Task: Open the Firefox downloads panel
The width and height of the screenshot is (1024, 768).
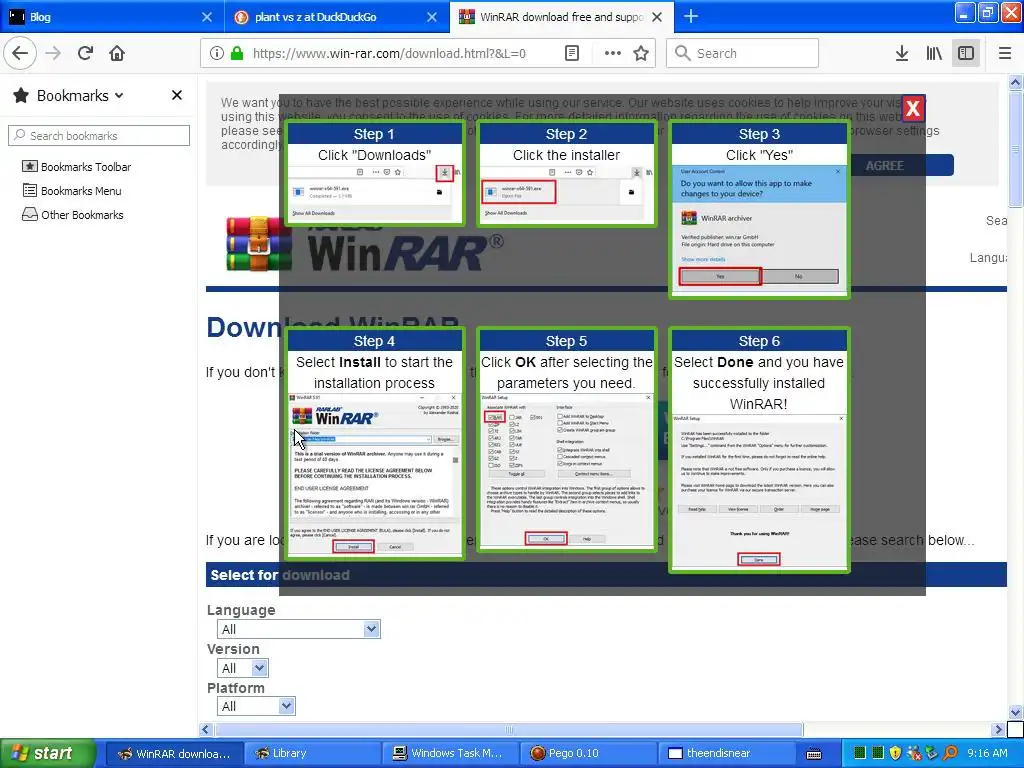Action: [x=902, y=54]
